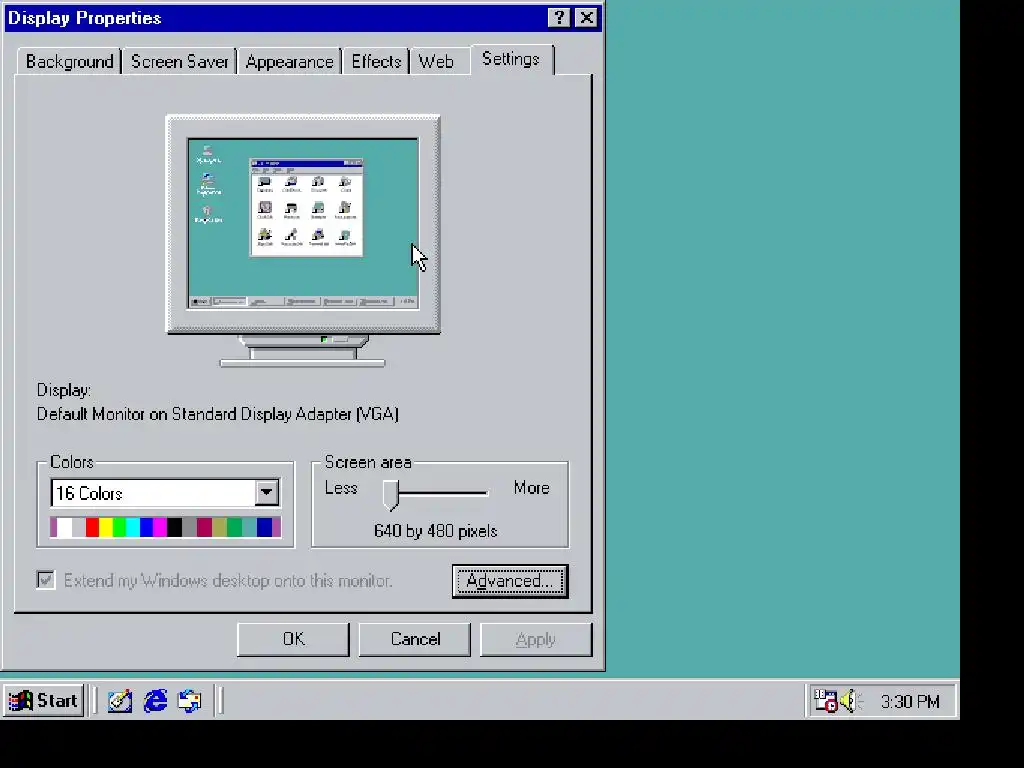Image resolution: width=1024 pixels, height=768 pixels.
Task: Click the Task Scheduler tray icon
Action: pos(825,701)
